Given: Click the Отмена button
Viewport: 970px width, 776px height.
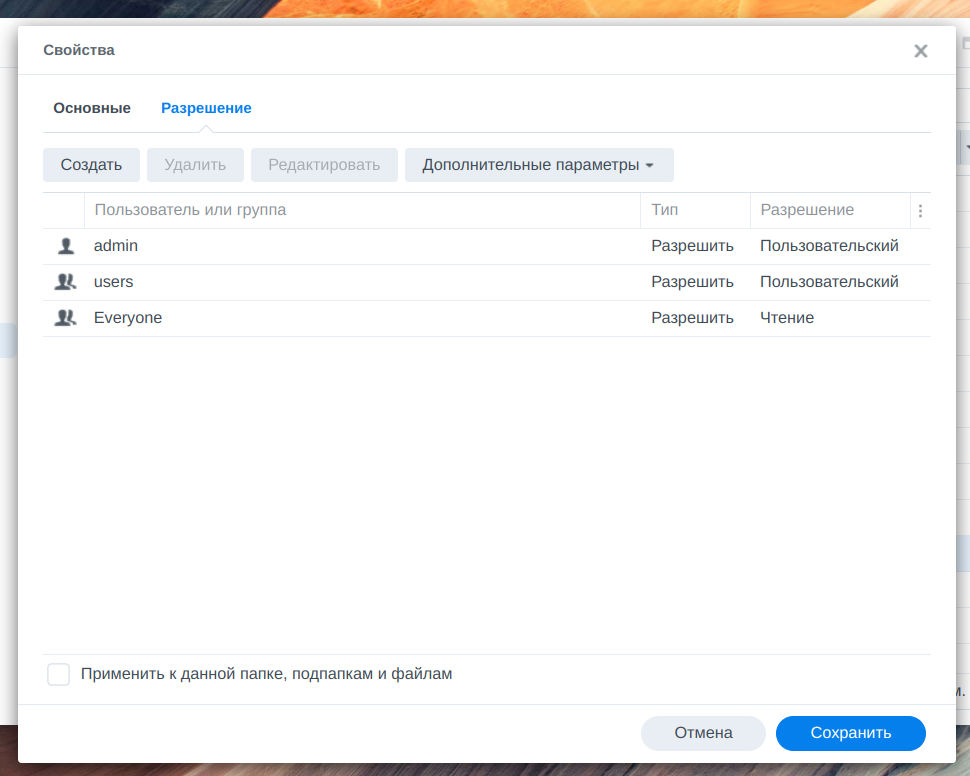Looking at the screenshot, I should 703,733.
